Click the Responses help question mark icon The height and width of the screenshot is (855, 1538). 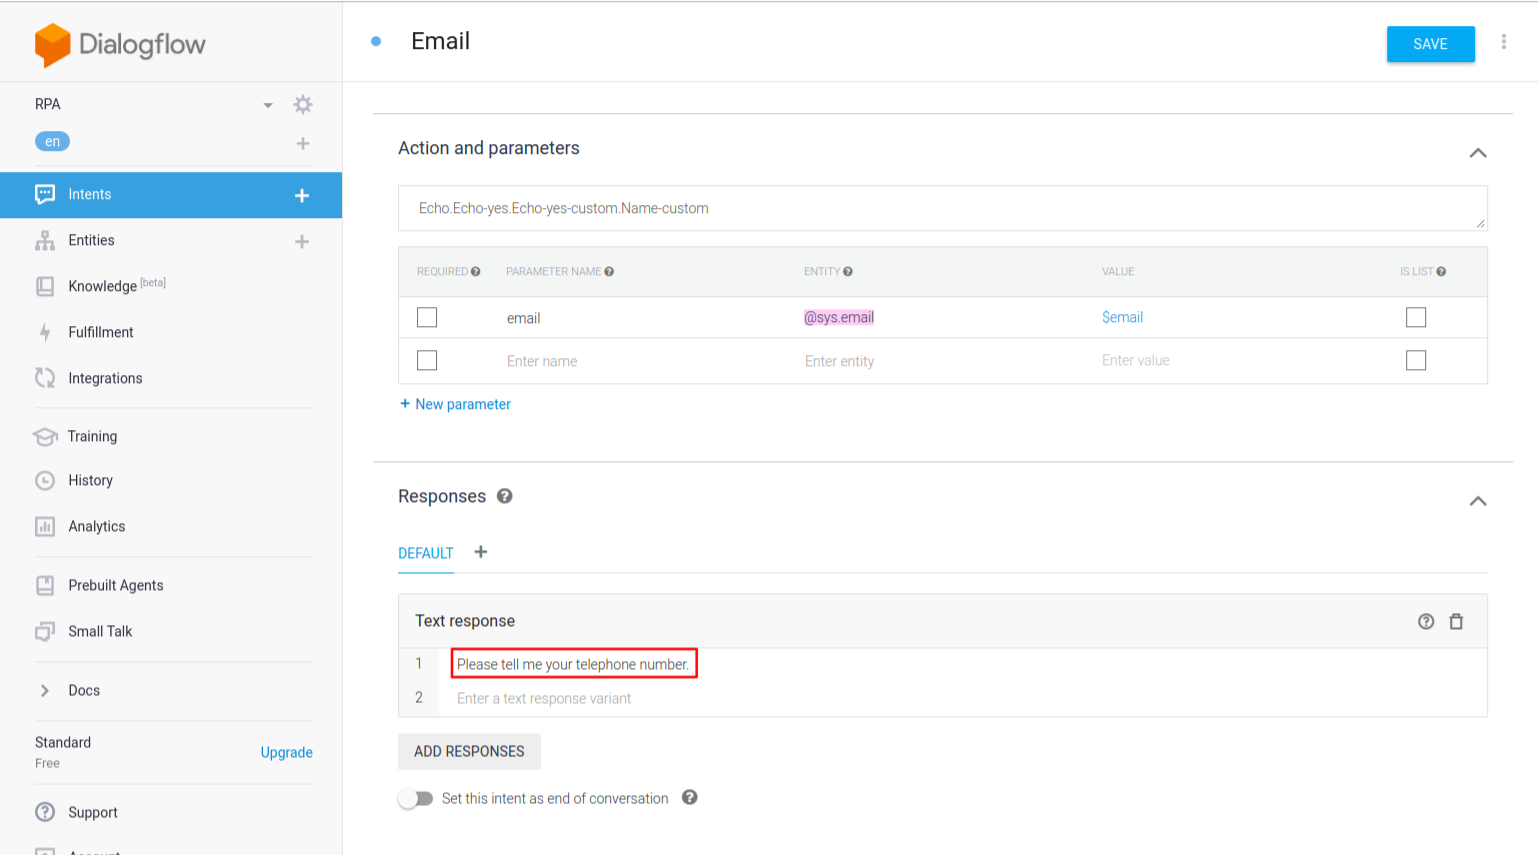coord(505,496)
